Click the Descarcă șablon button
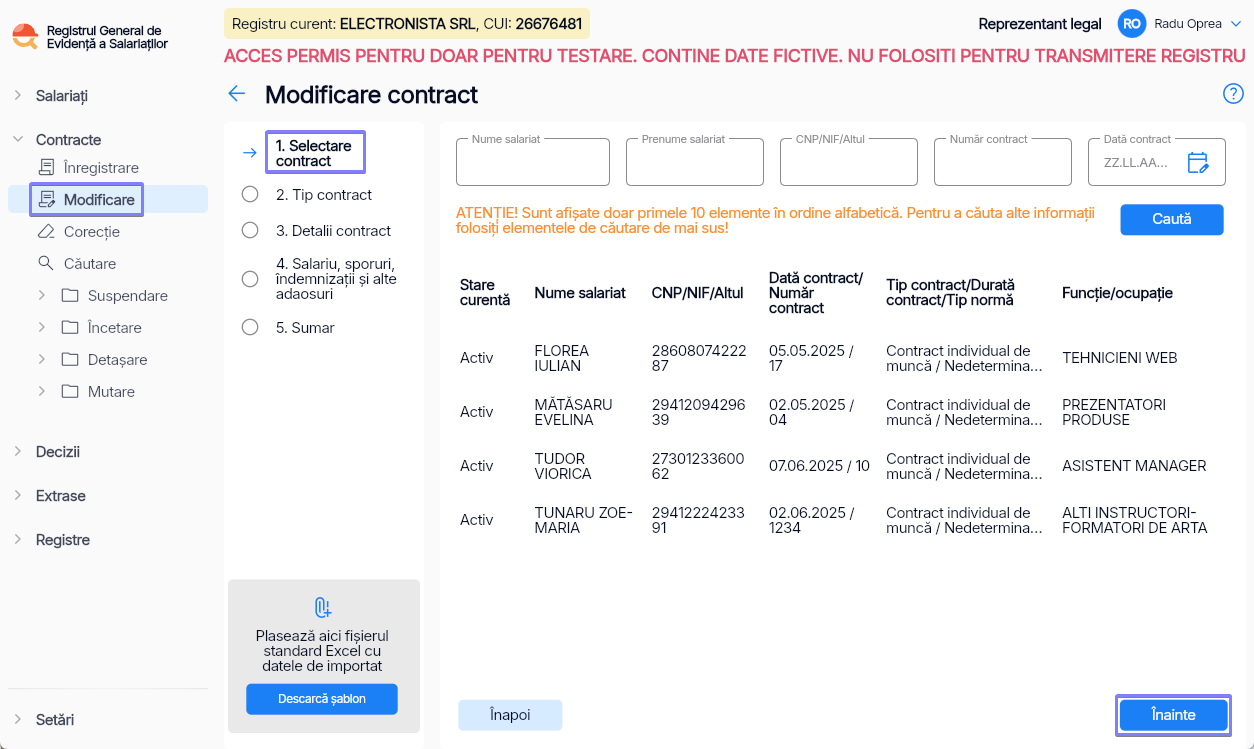The height and width of the screenshot is (749, 1254). coord(322,699)
